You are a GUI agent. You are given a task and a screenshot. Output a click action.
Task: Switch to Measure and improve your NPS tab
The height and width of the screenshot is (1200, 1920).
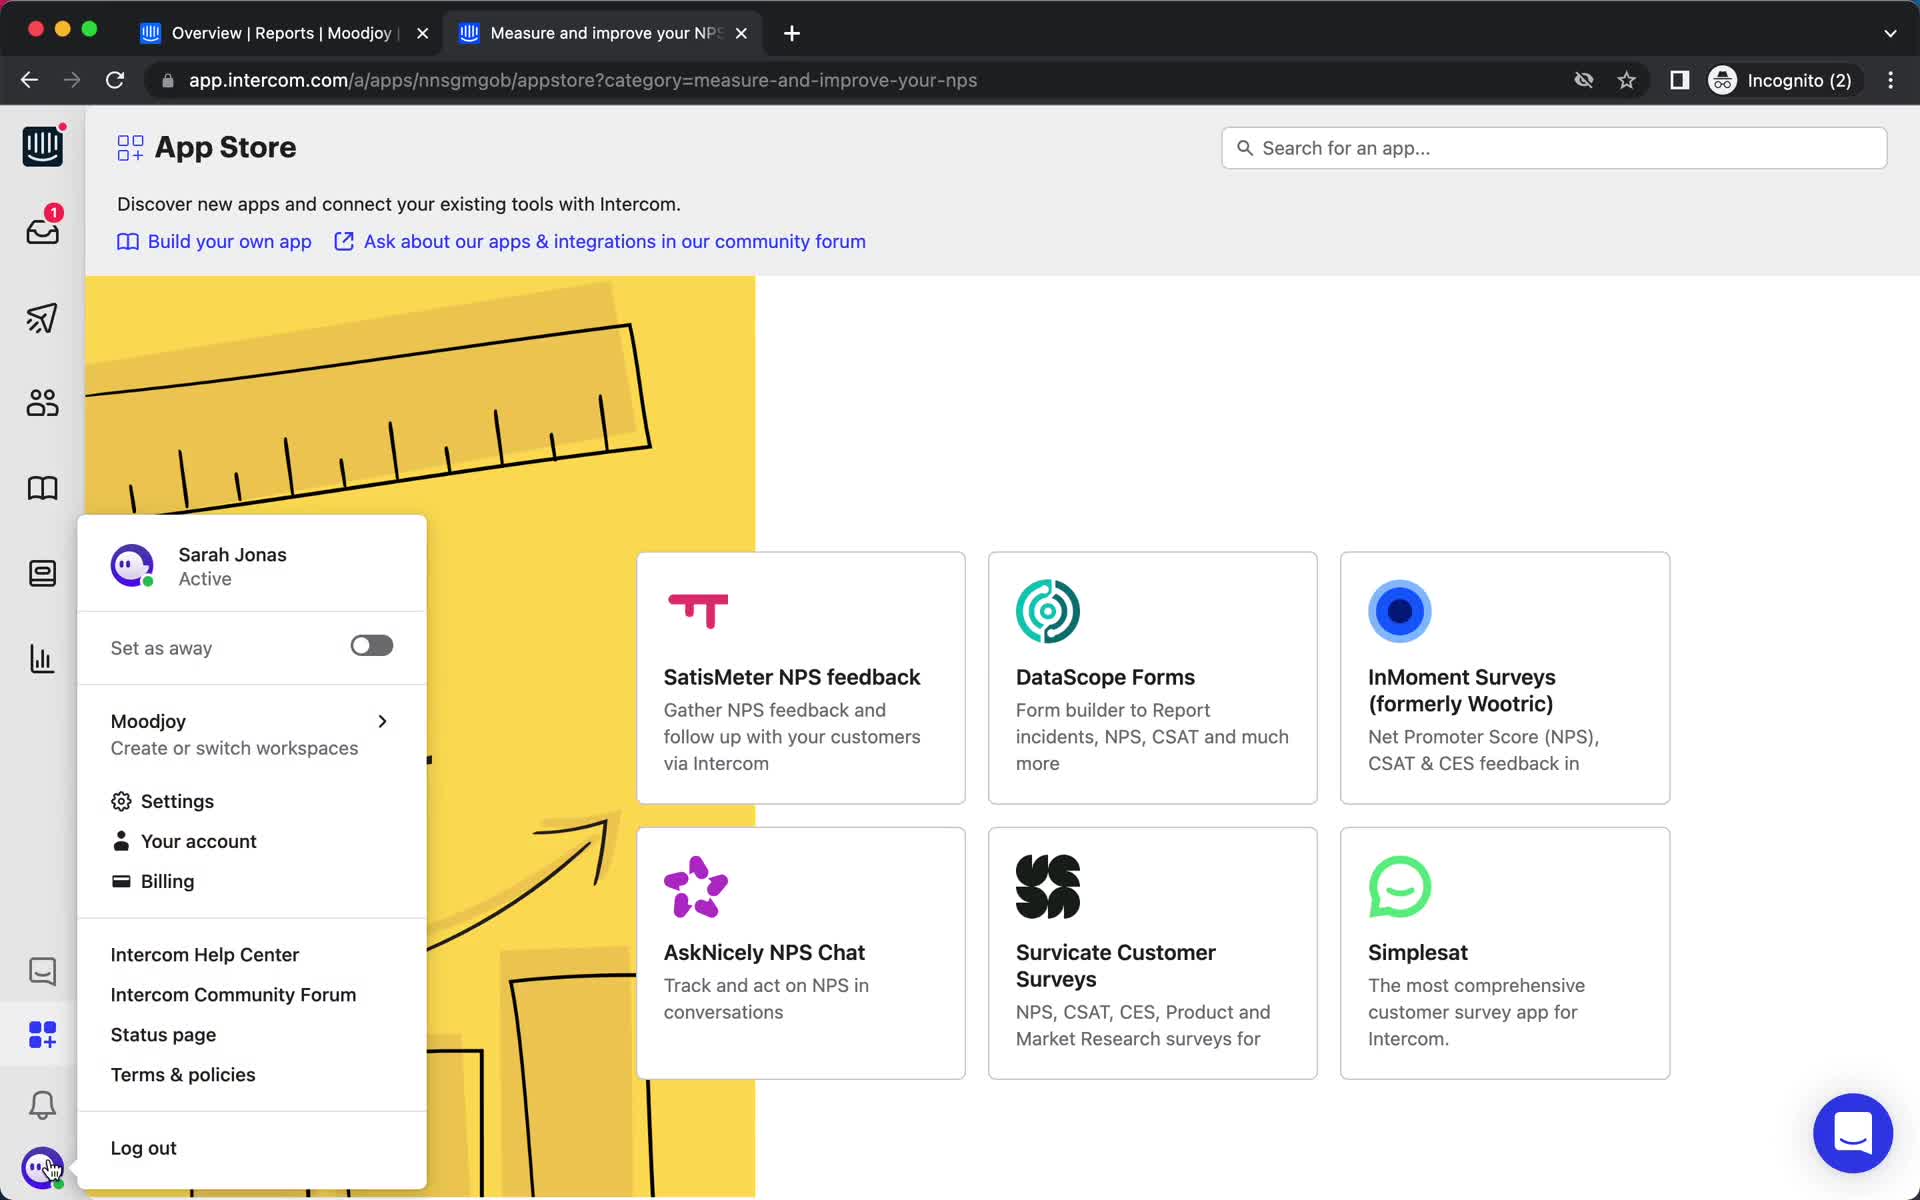[605, 33]
